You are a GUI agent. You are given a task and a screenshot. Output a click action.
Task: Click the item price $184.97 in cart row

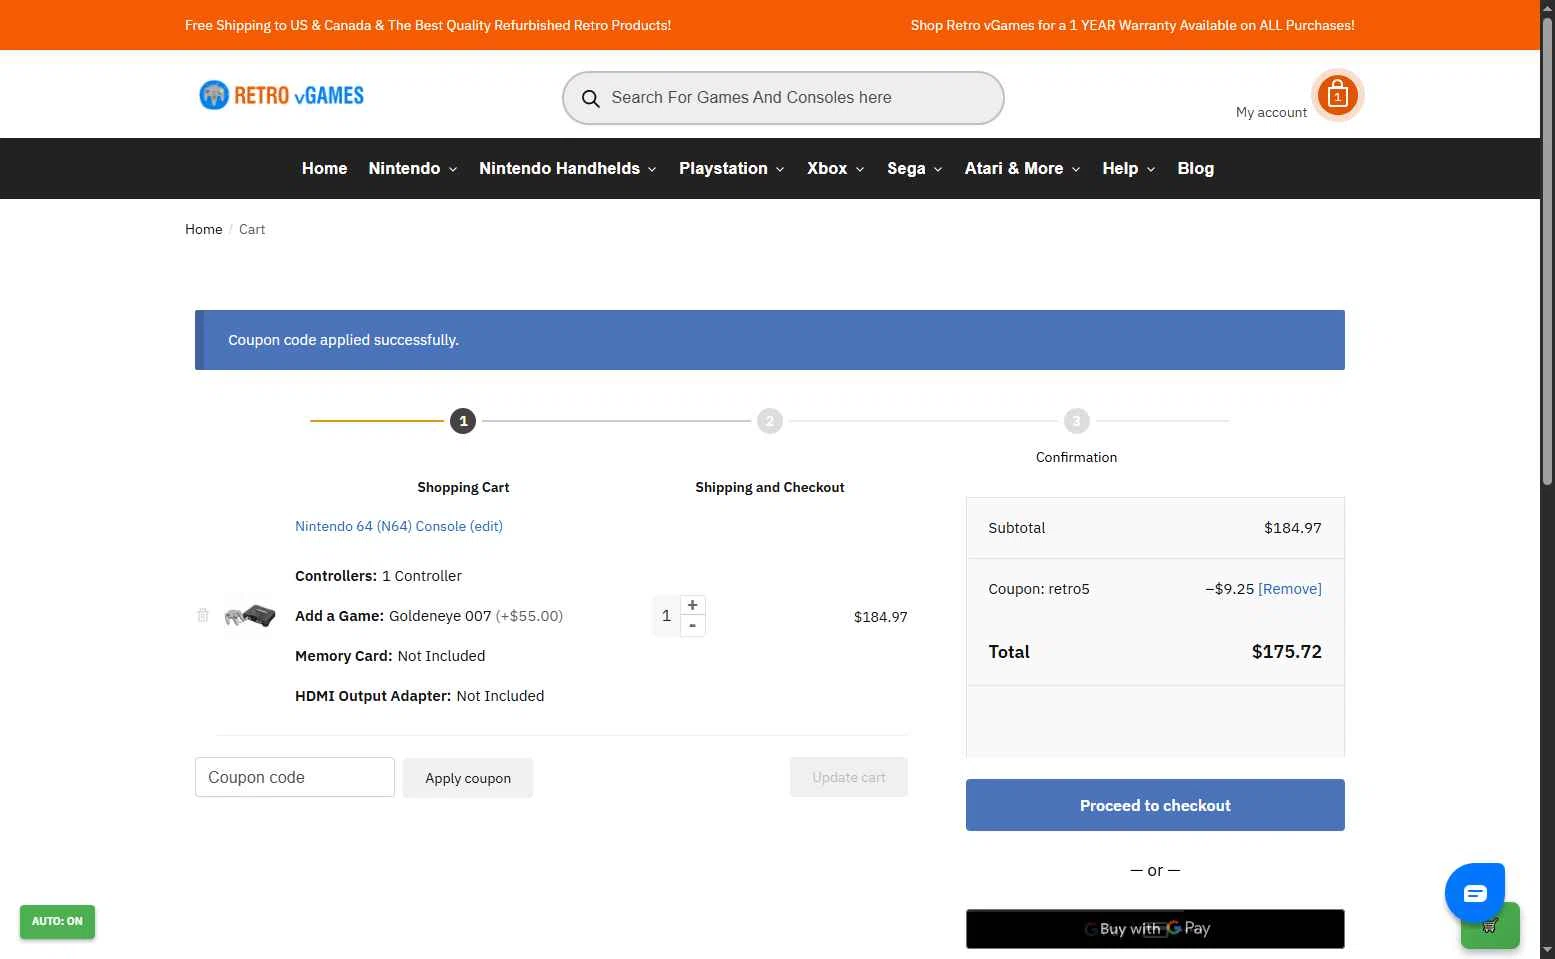[881, 617]
